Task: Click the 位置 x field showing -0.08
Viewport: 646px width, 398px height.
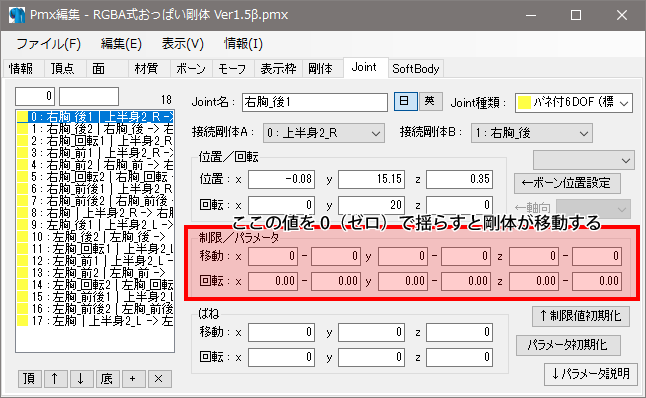Action: coord(281,180)
